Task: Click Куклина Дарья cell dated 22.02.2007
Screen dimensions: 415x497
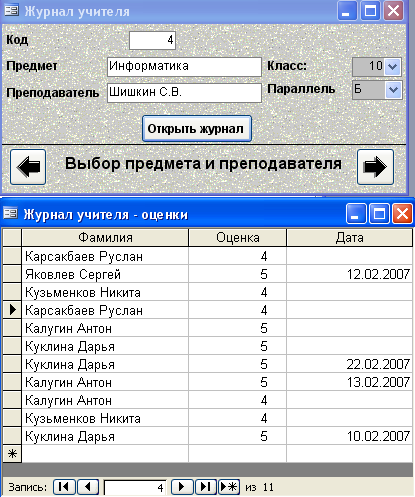Action: click(105, 364)
